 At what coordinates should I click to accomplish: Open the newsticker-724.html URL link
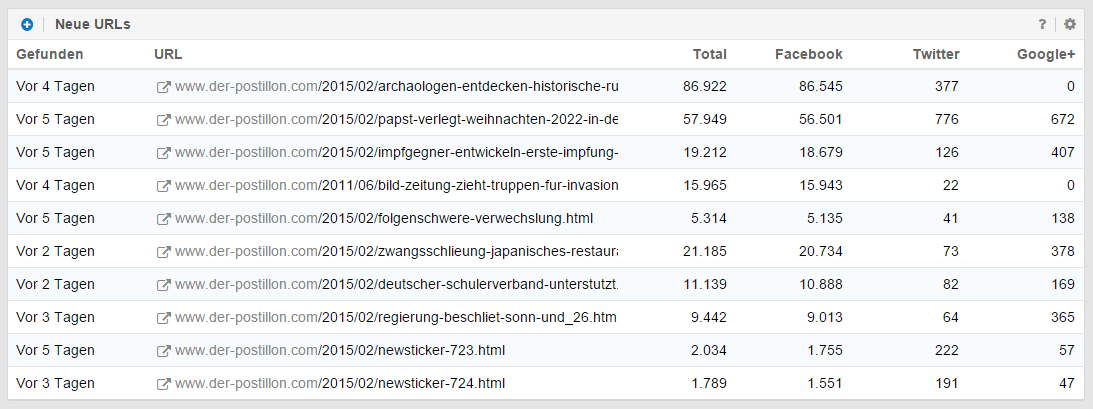pos(340,384)
